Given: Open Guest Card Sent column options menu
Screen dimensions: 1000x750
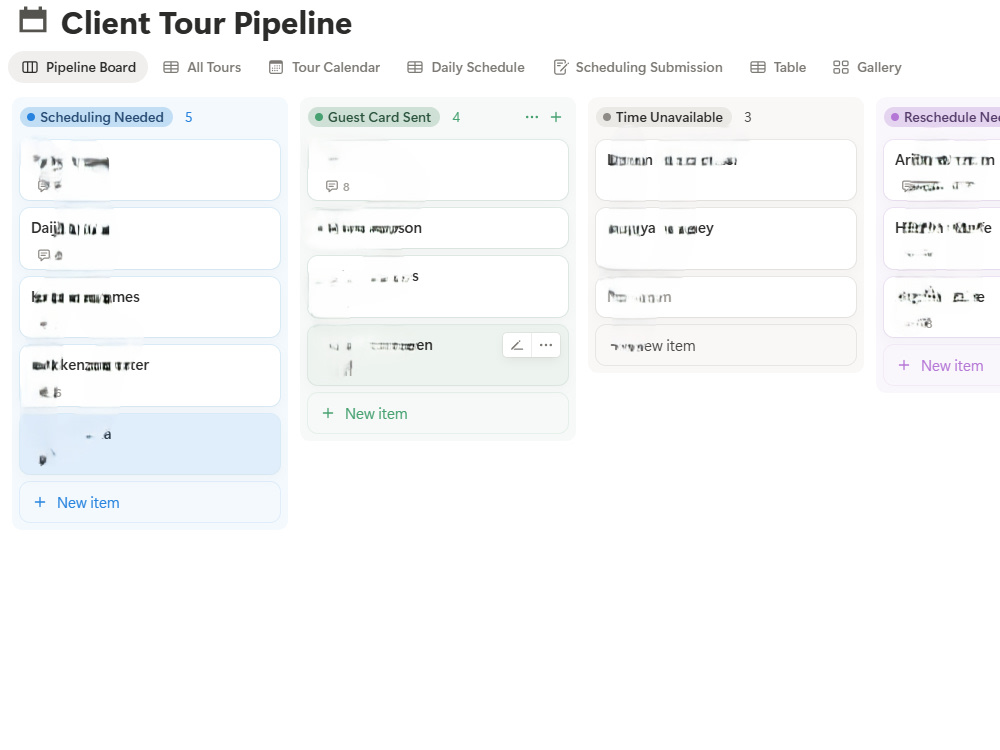Looking at the screenshot, I should pyautogui.click(x=532, y=117).
